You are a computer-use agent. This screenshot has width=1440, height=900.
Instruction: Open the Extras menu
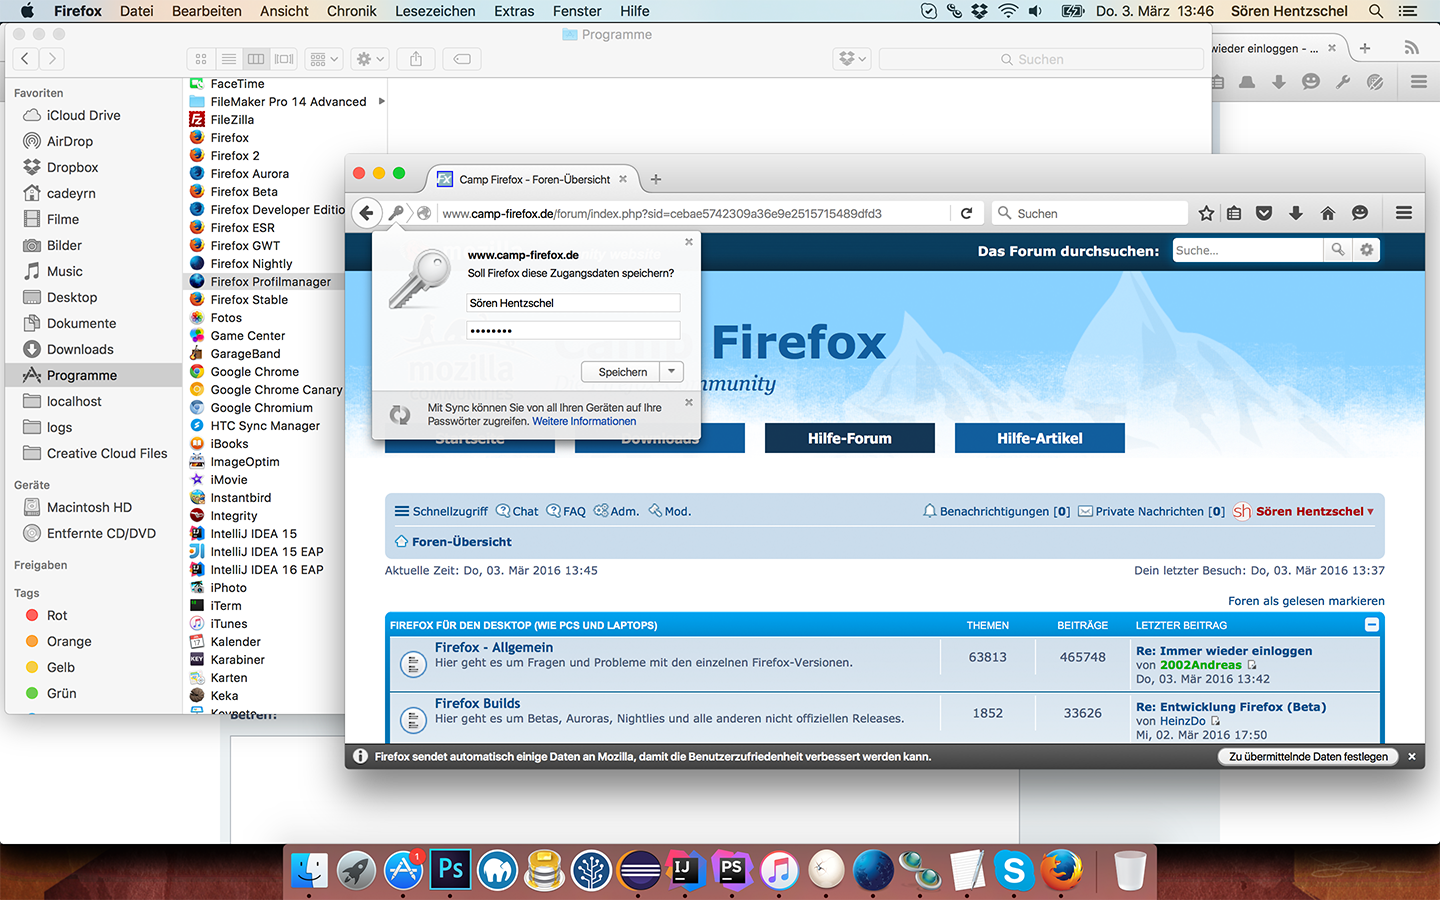(514, 11)
